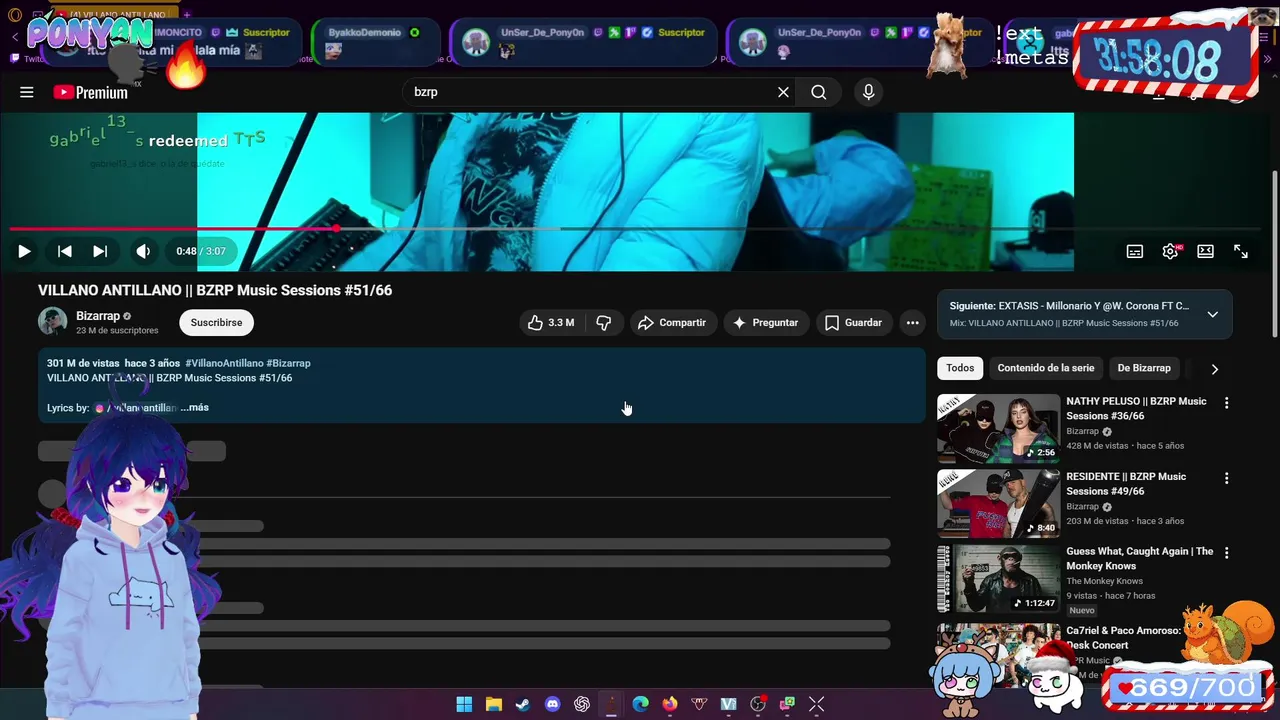Image resolution: width=1280 pixels, height=720 pixels.
Task: Go to YouTube Premium home logo
Action: tap(91, 92)
